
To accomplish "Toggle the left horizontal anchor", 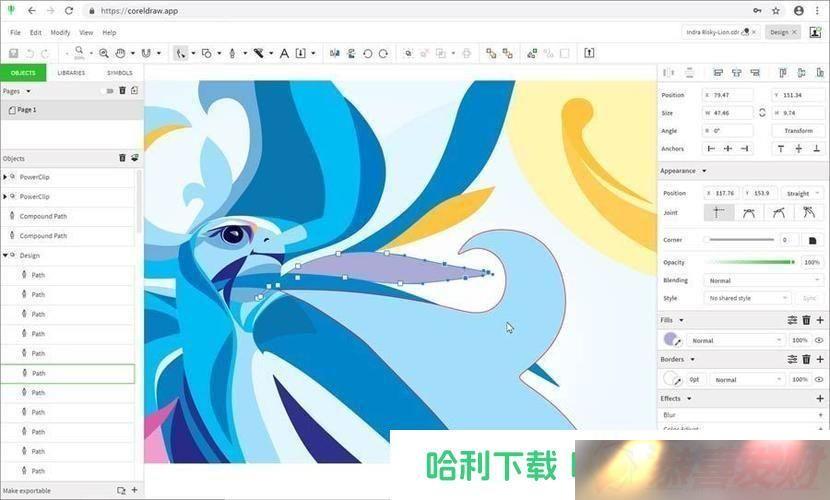I will point(711,149).
